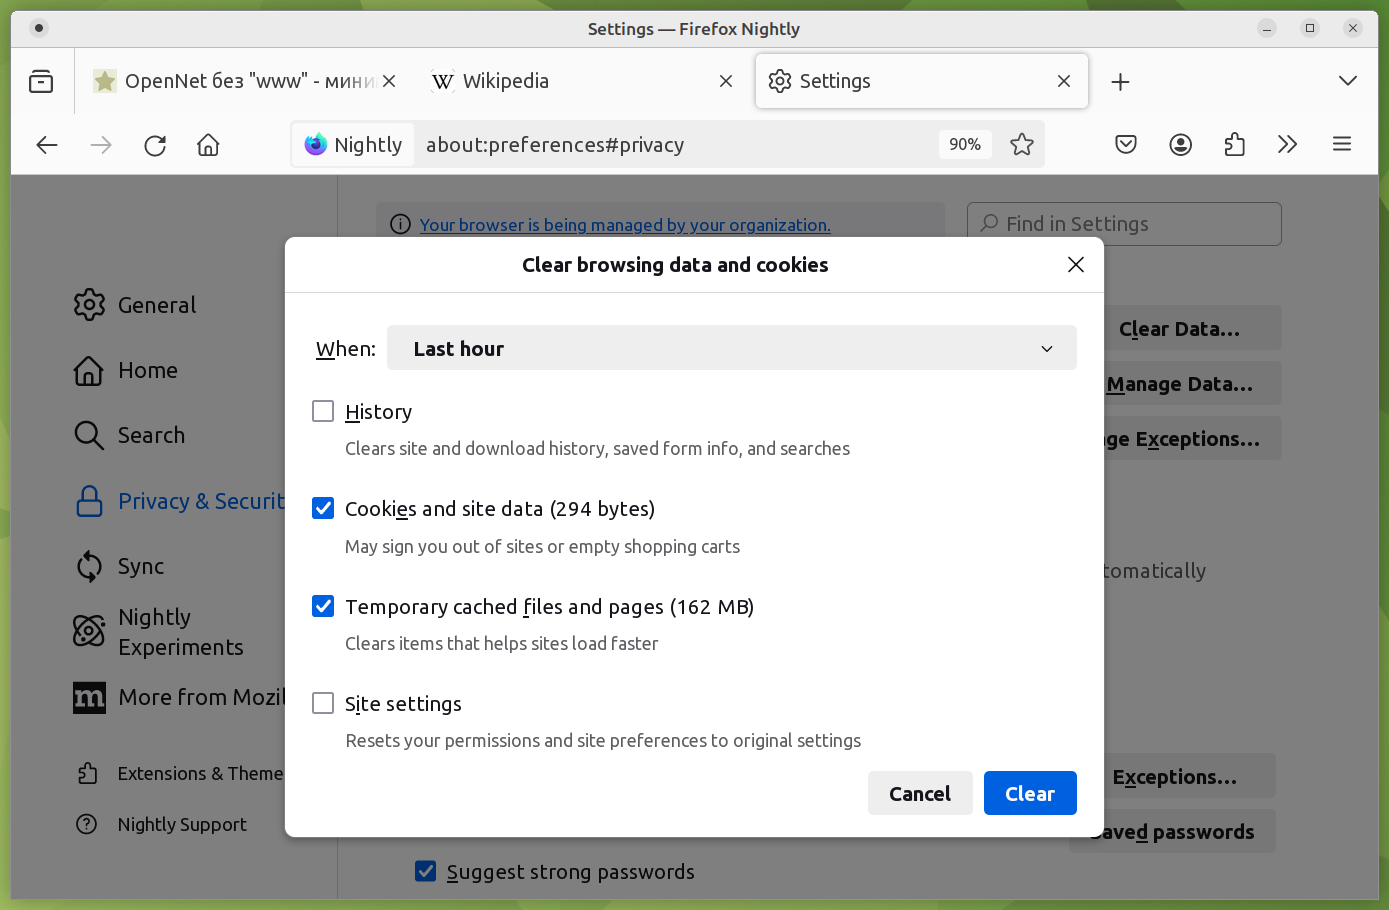The height and width of the screenshot is (910, 1389).
Task: Close the Clear browsing data dialog
Action: [1075, 264]
